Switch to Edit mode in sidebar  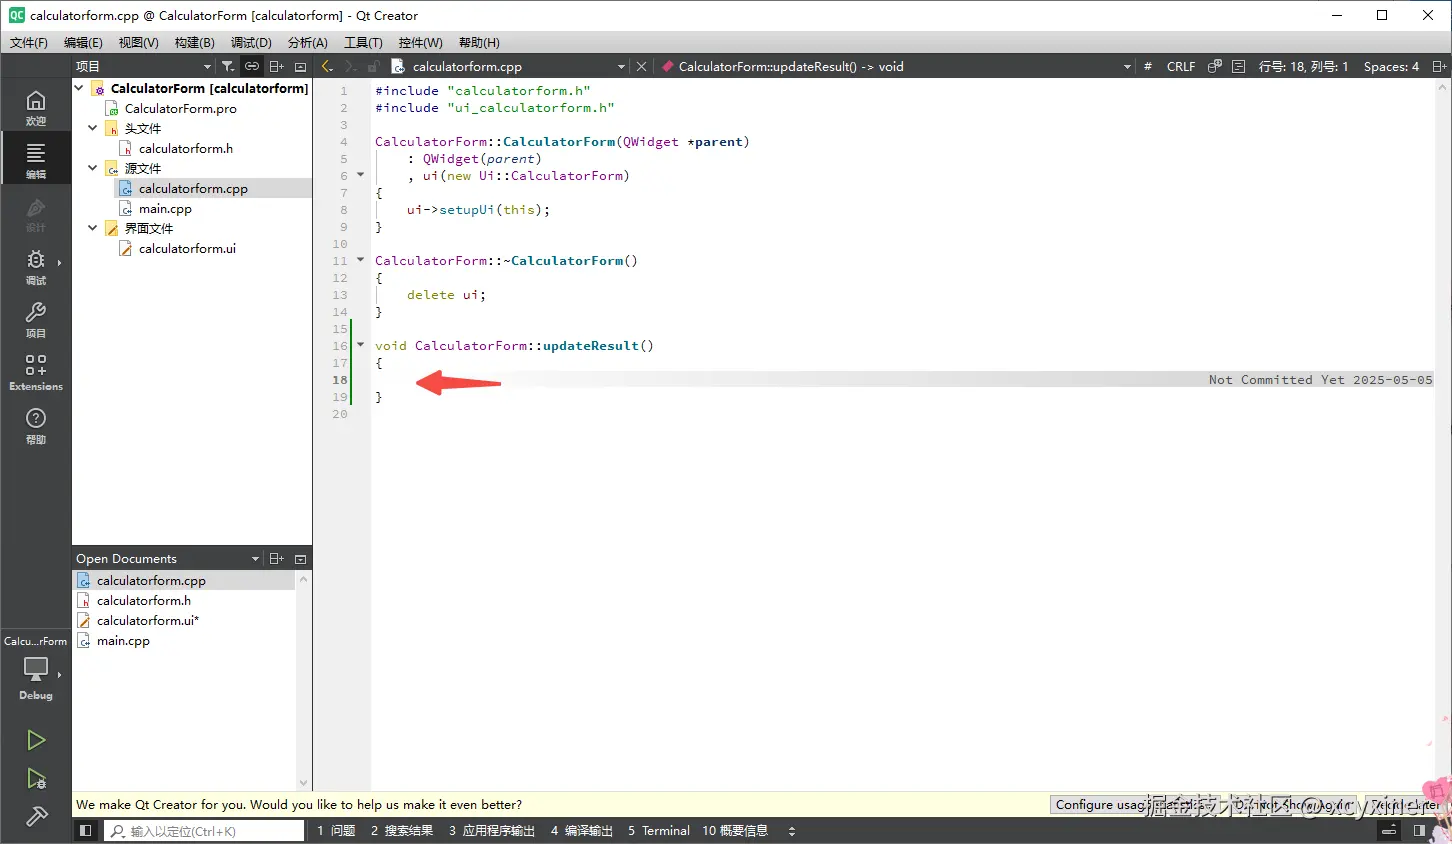click(35, 160)
